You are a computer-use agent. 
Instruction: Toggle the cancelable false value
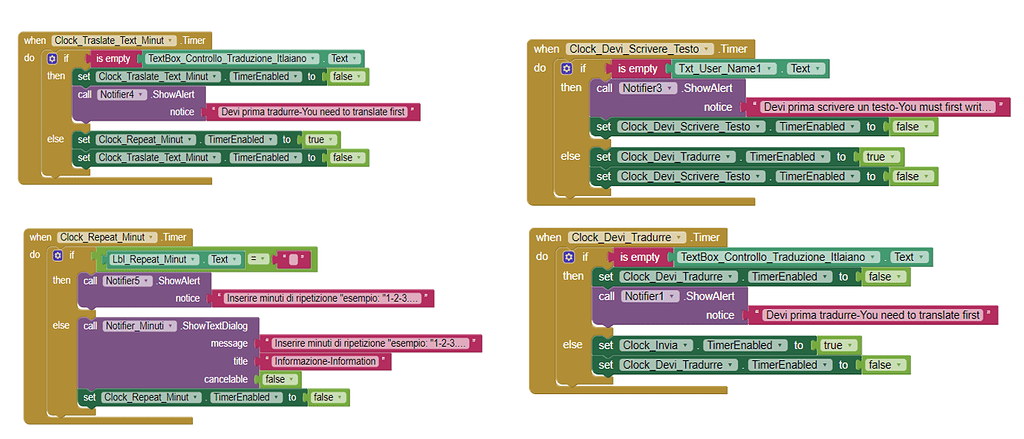pos(273,379)
